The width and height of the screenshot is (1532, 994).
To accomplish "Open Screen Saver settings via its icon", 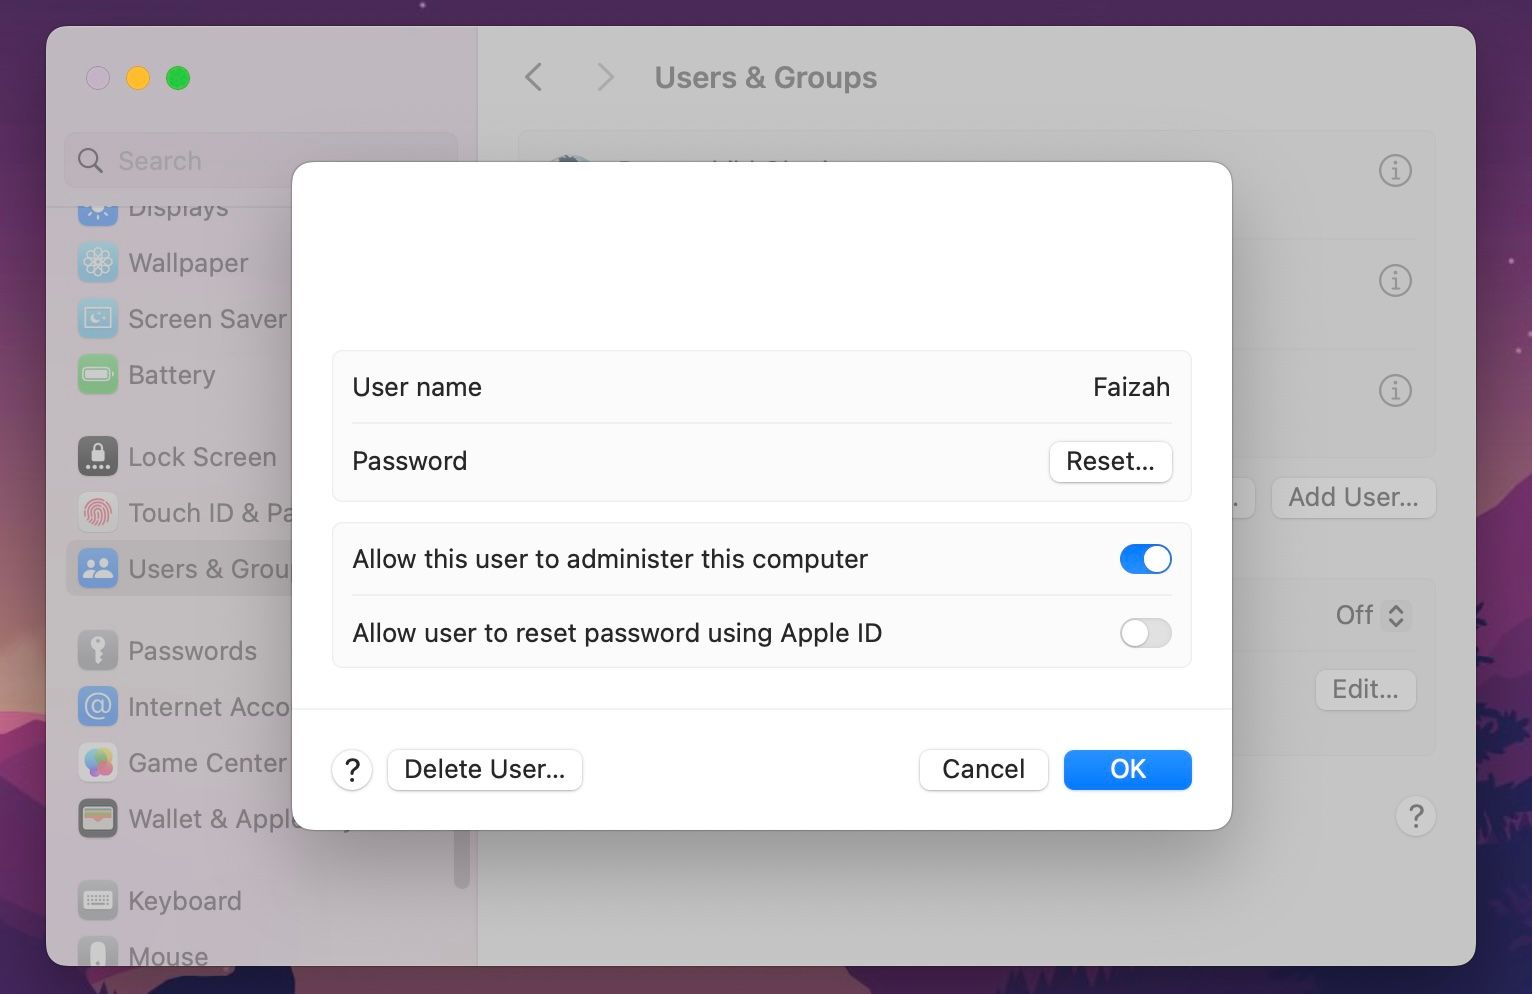I will pyautogui.click(x=97, y=318).
